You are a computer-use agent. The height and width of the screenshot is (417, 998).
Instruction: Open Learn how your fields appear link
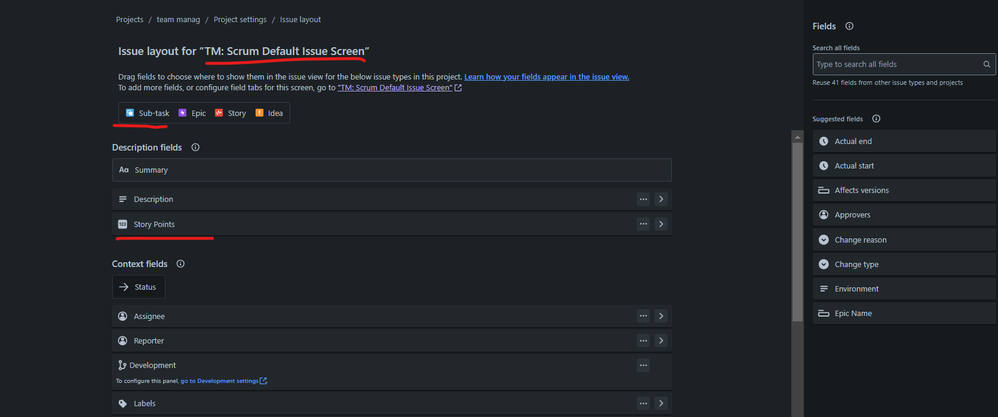pos(547,77)
